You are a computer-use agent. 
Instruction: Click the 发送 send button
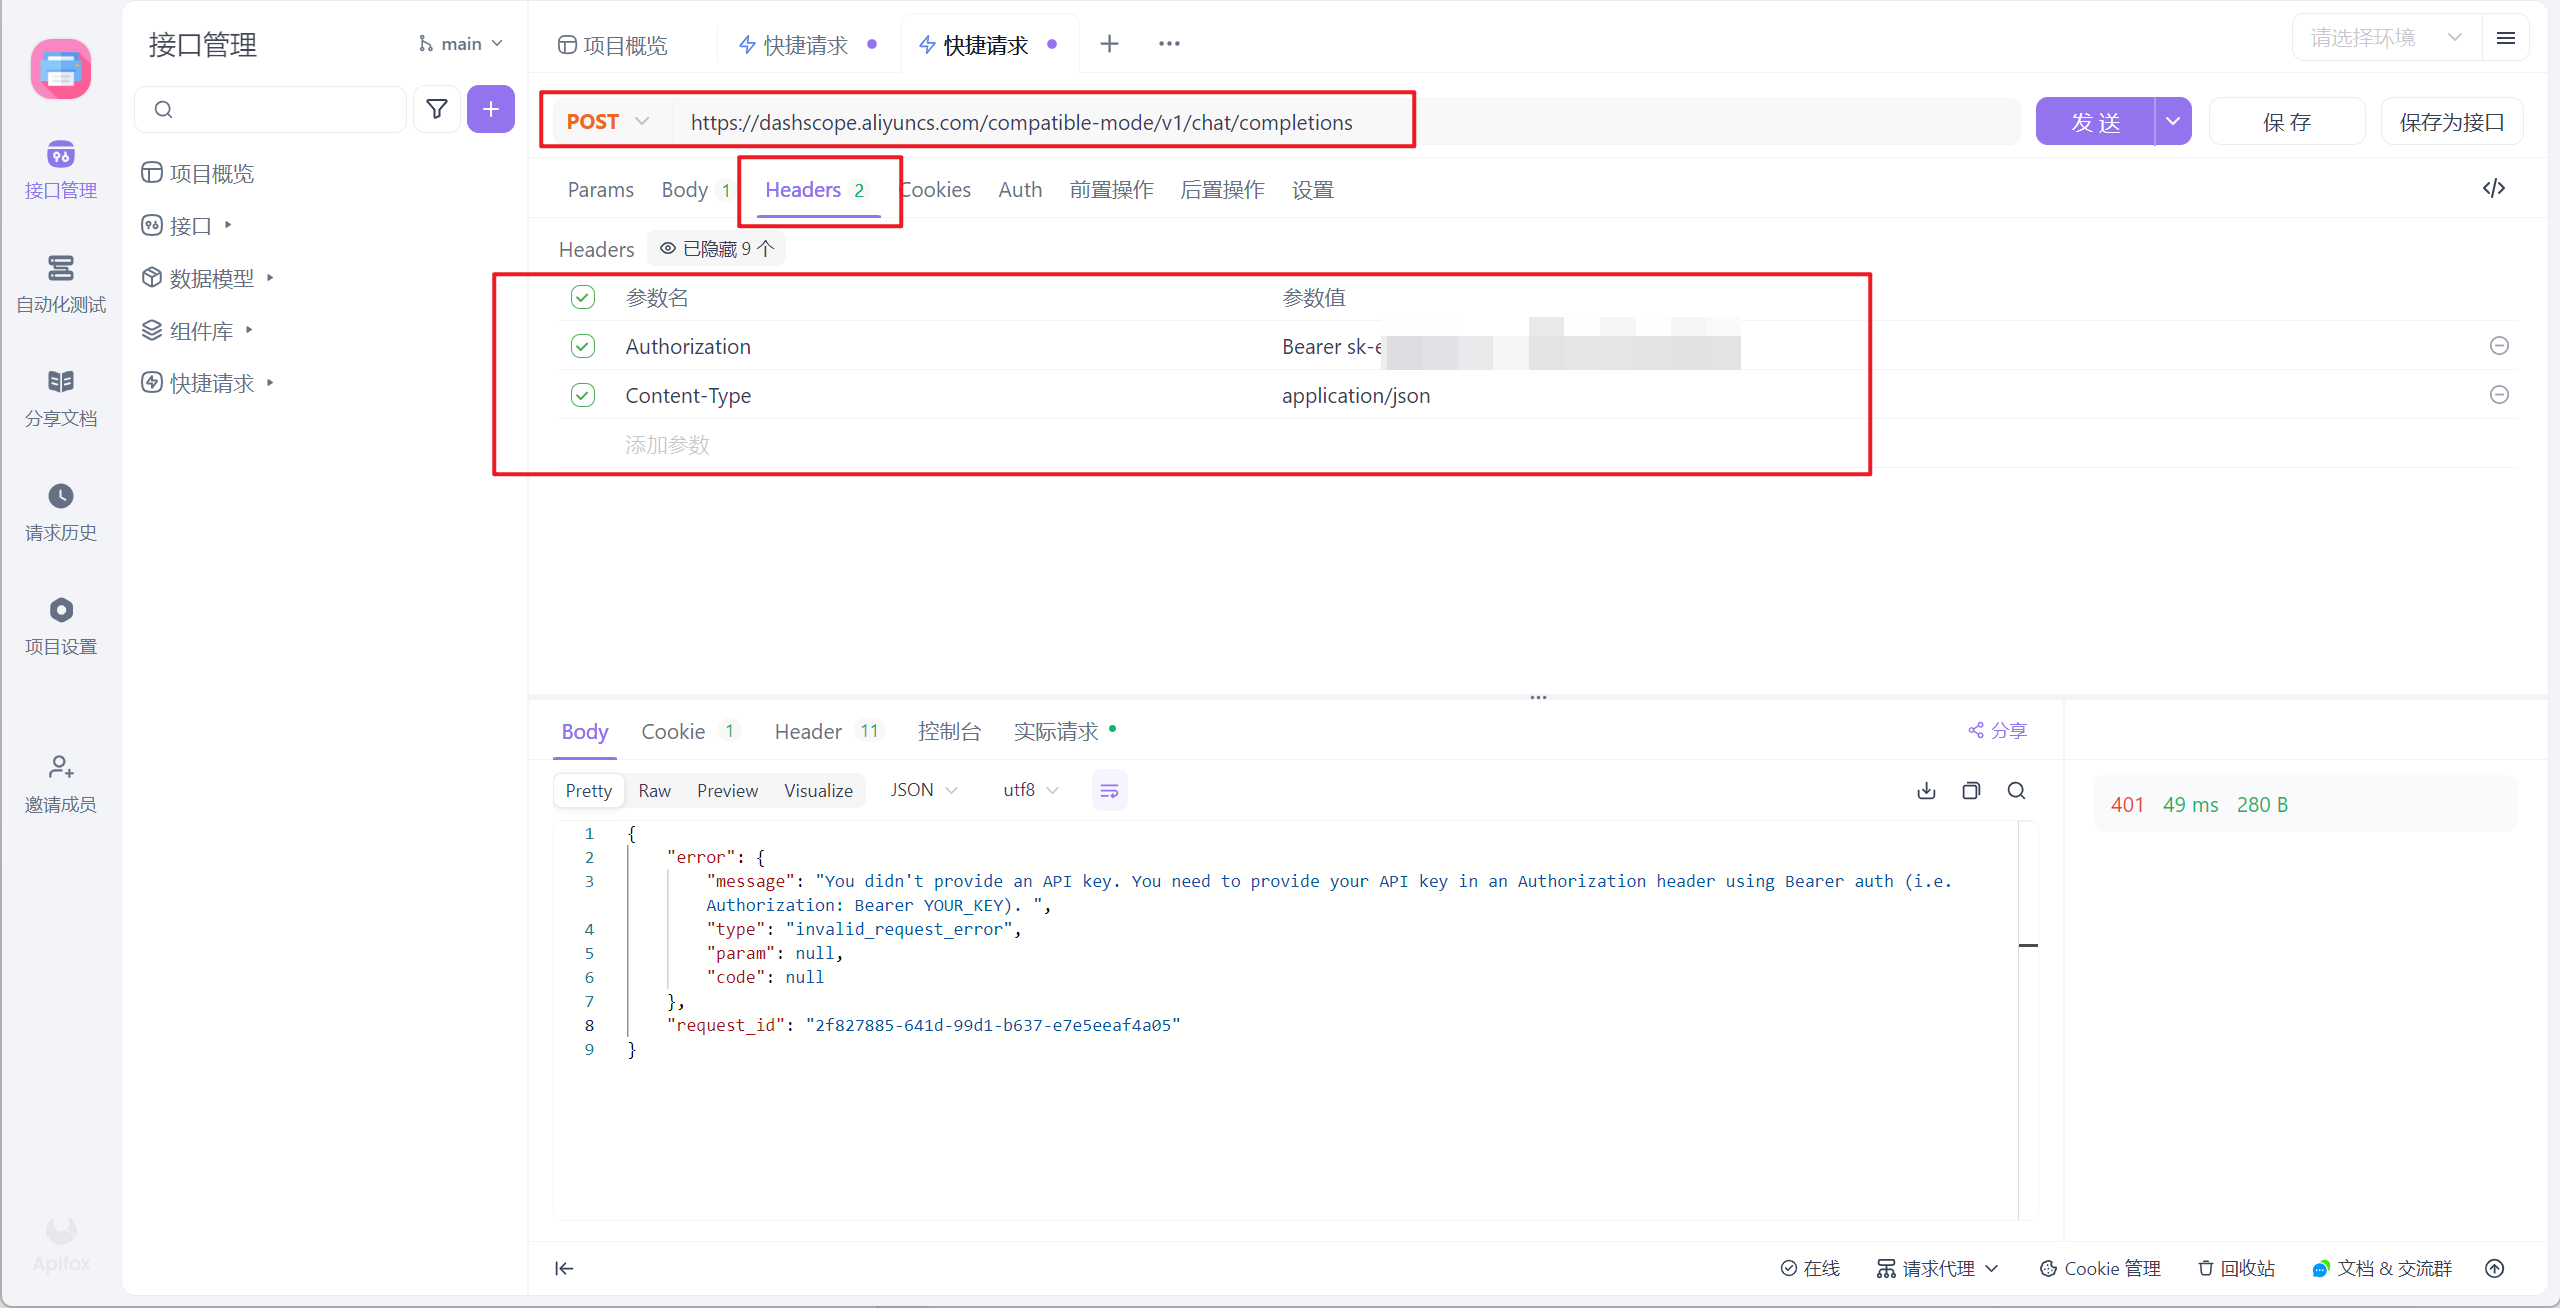pos(2095,122)
